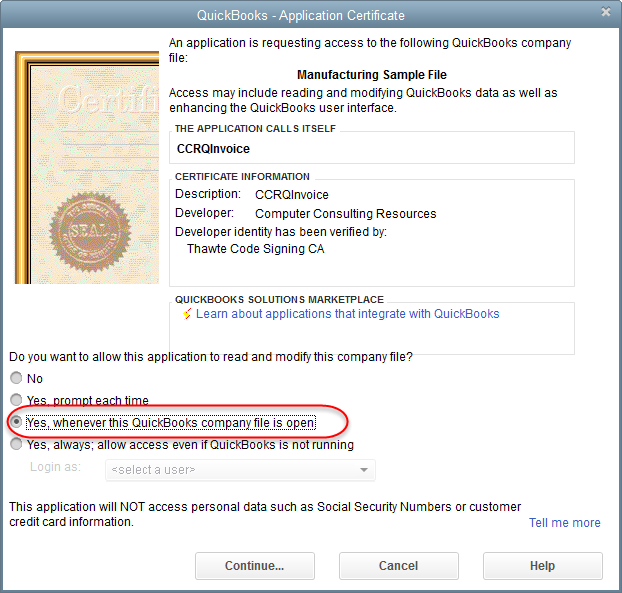Open Help for the certificate dialog

click(x=543, y=566)
